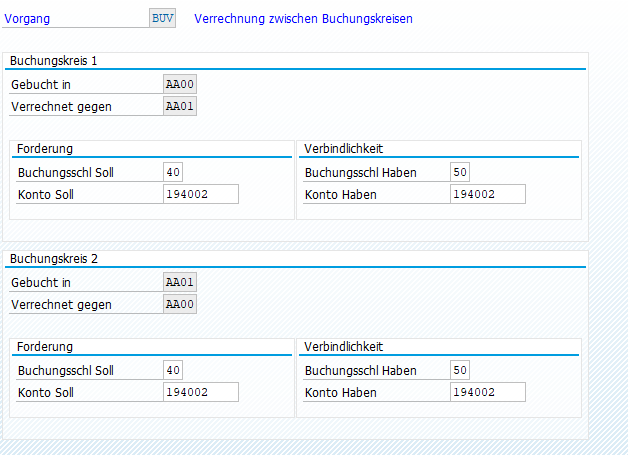628x455 pixels.
Task: Click the Verbindlichkeit heading in Buchungskreis 2
Action: (341, 347)
